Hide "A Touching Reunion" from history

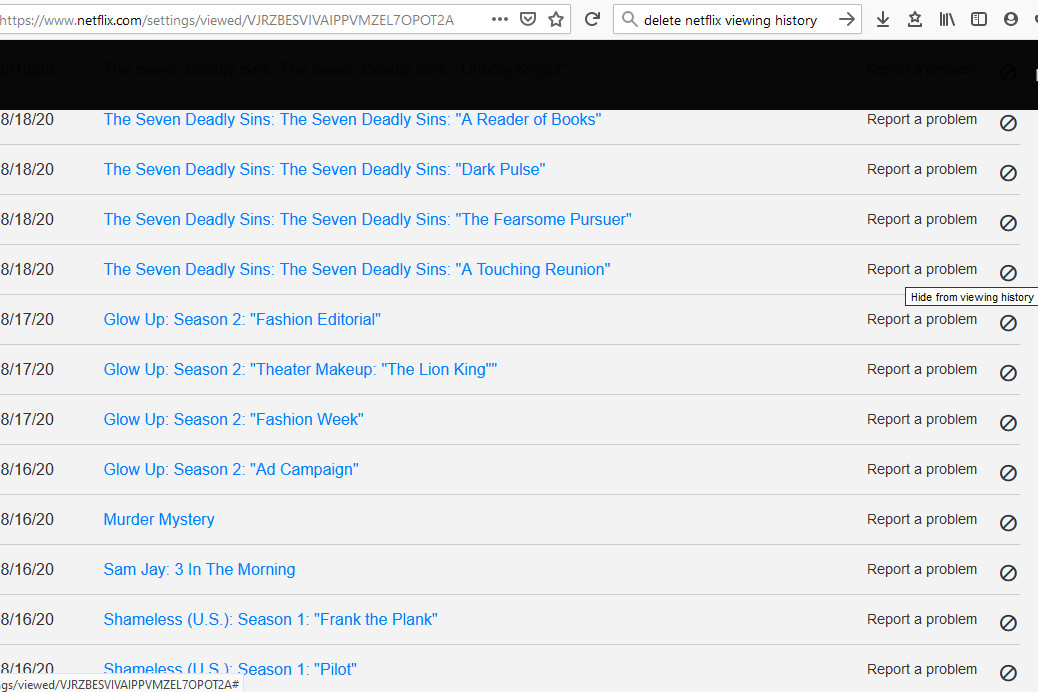click(x=1008, y=273)
